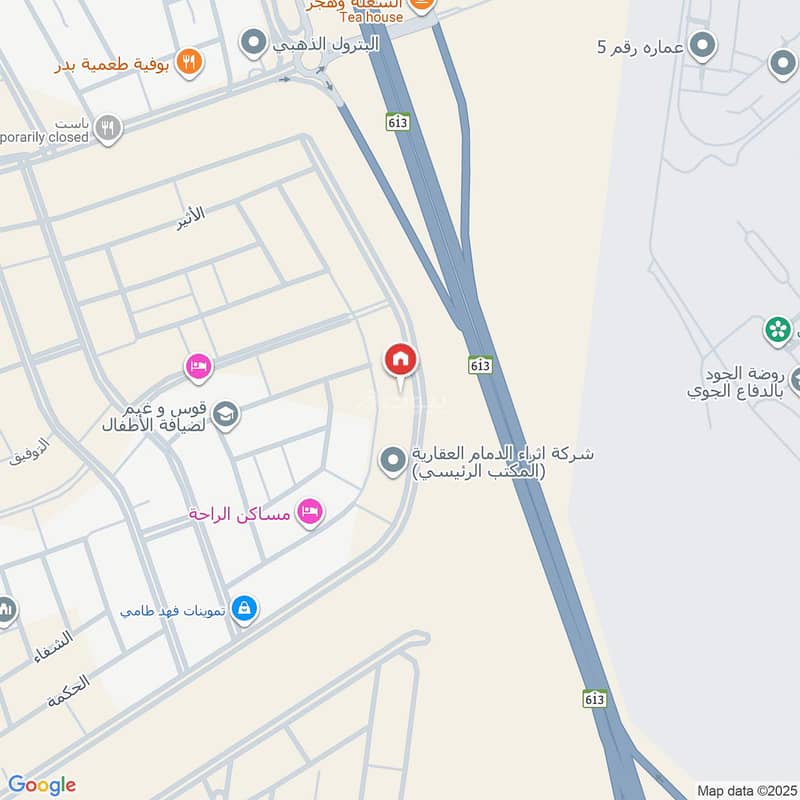Click the 613 route shield beside the home pin

pos(481,365)
